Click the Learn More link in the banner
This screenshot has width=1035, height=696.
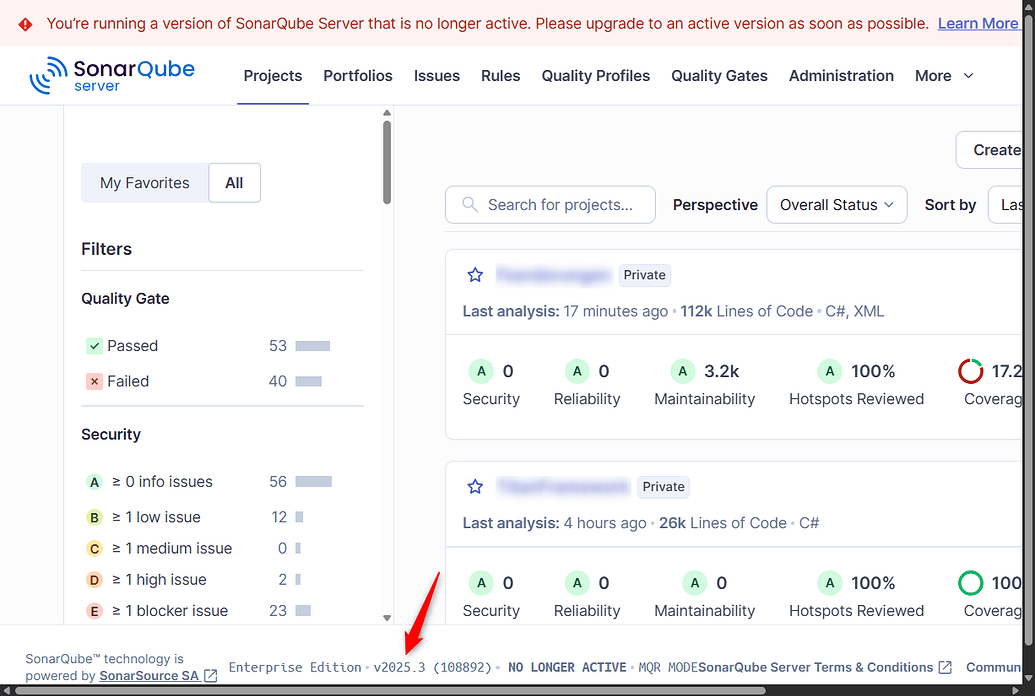tap(978, 22)
